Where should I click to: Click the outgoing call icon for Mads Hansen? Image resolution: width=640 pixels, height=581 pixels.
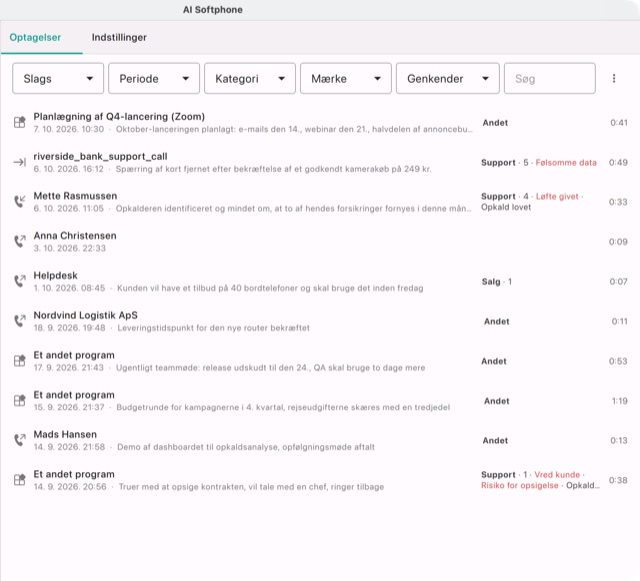[20, 440]
